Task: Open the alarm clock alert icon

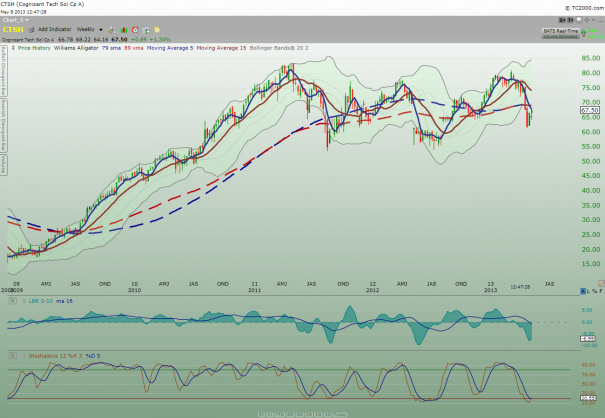Action: [x=135, y=30]
